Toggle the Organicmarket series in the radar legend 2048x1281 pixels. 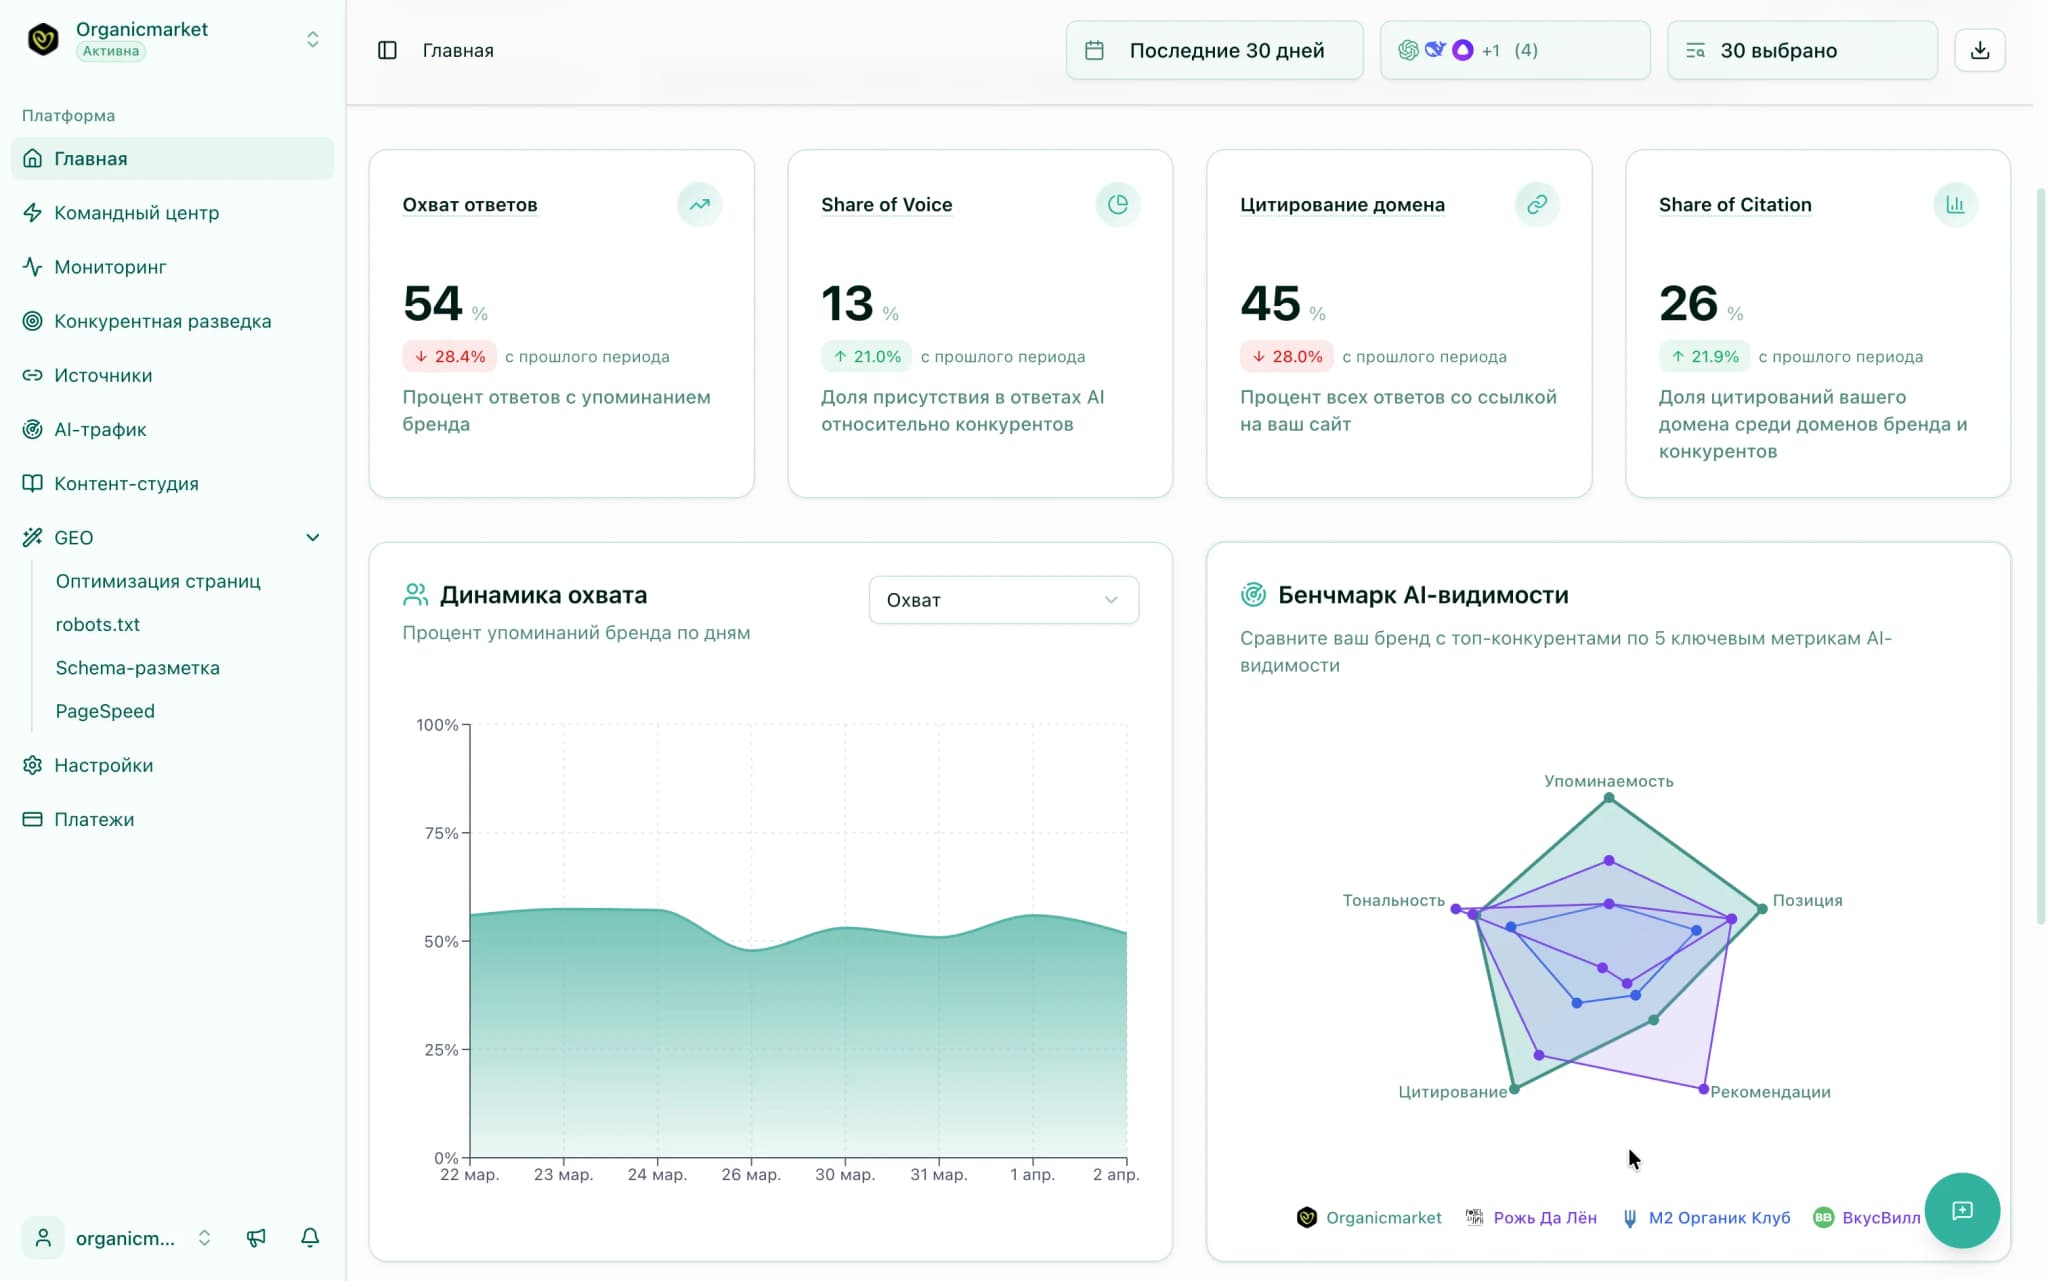[x=1370, y=1217]
